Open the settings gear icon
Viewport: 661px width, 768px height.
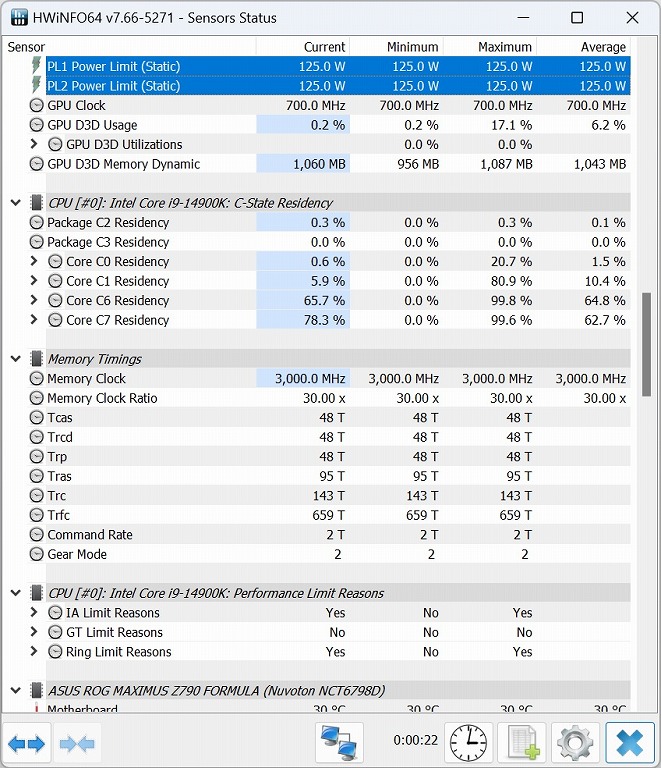point(575,743)
